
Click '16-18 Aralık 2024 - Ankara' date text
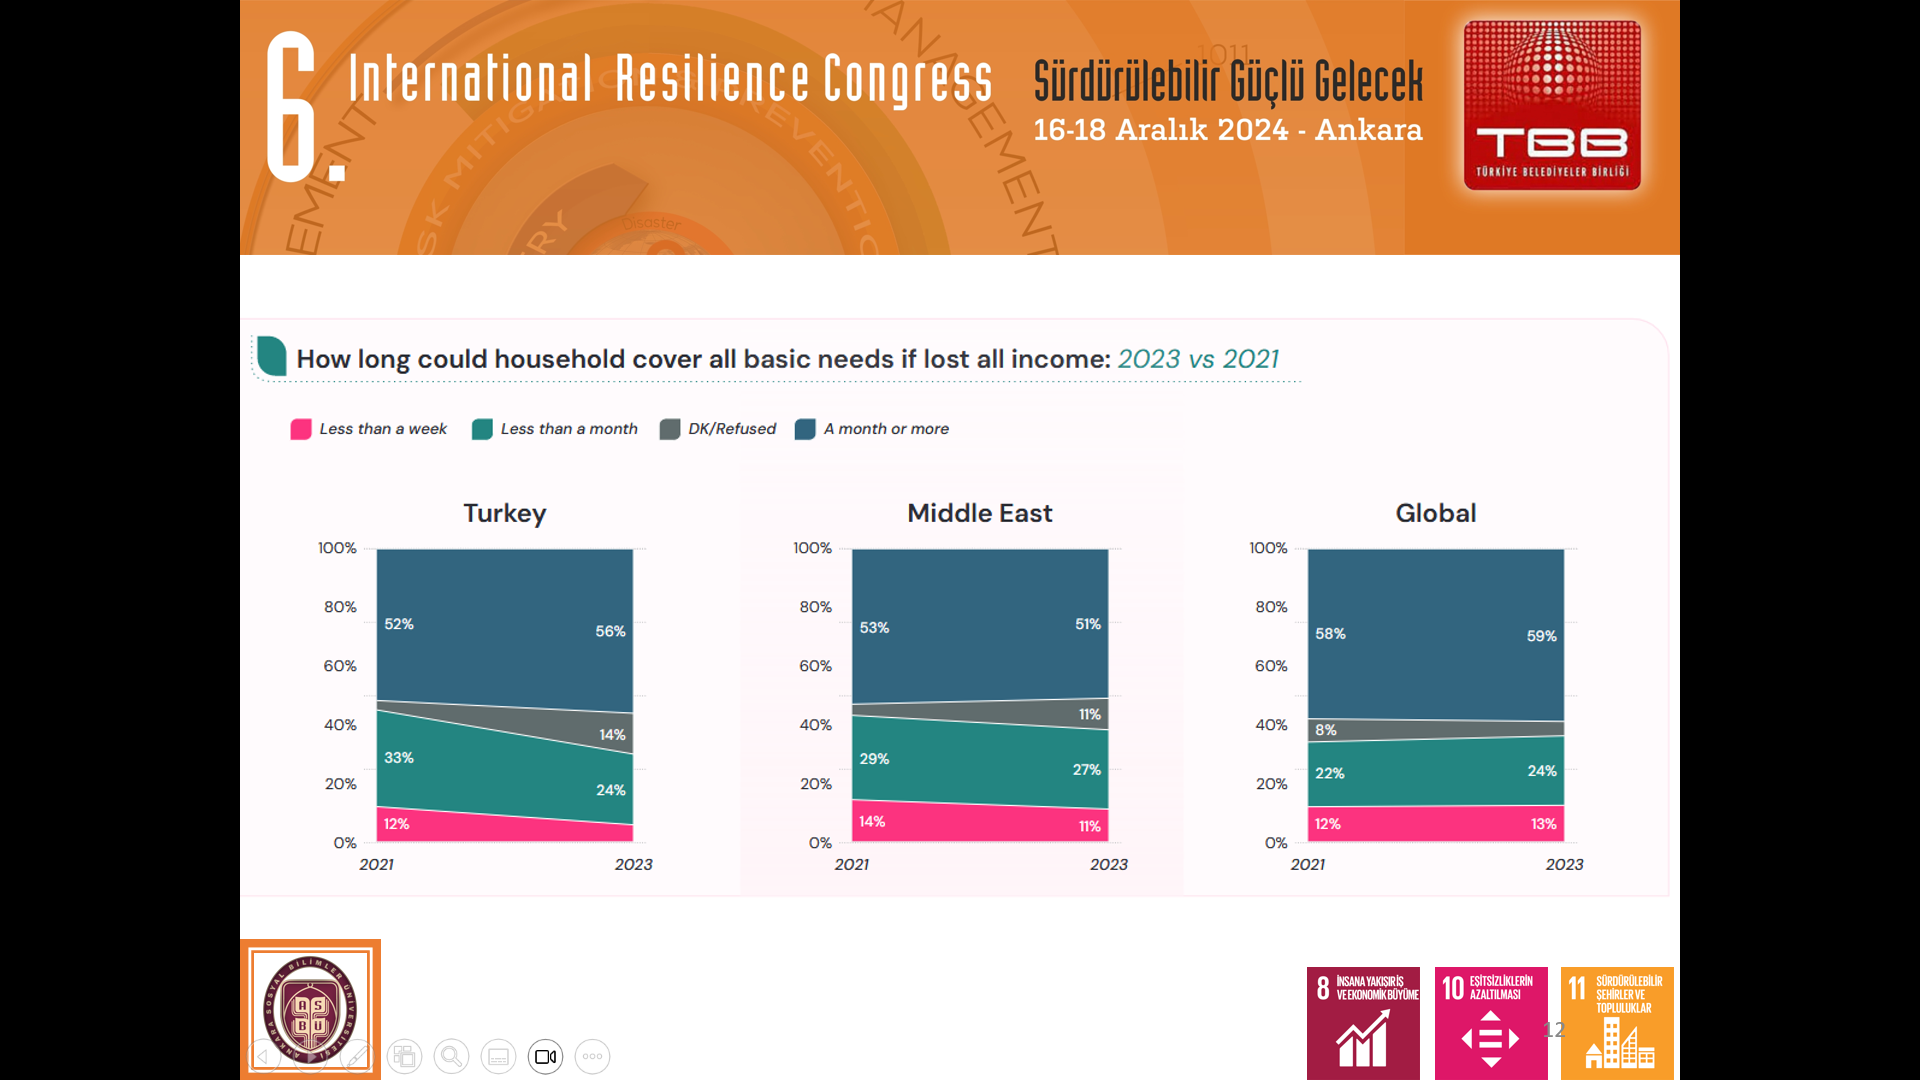coord(1228,130)
